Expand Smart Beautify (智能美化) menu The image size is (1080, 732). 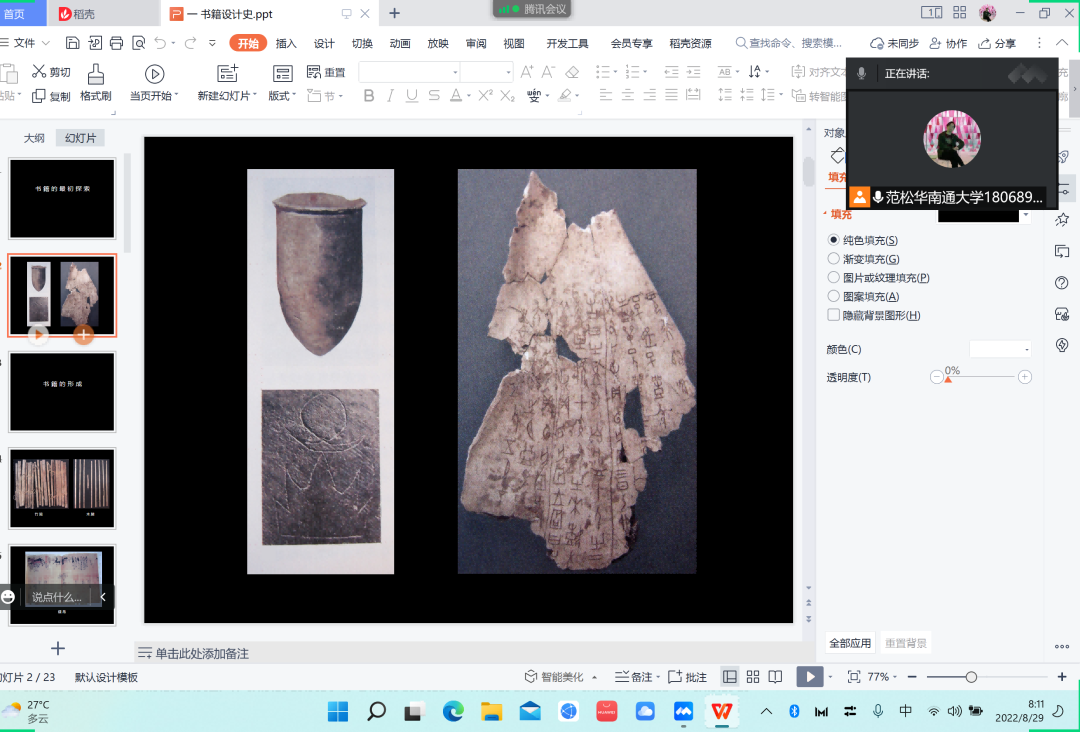click(x=594, y=677)
